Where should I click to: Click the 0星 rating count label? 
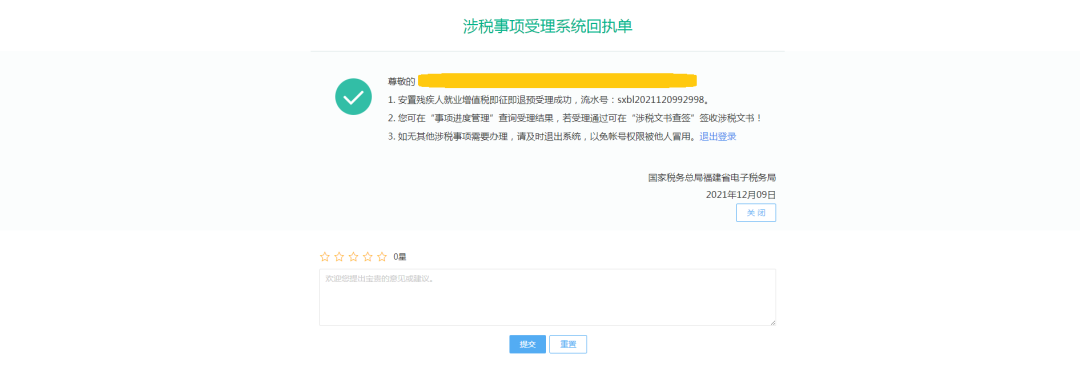click(399, 257)
